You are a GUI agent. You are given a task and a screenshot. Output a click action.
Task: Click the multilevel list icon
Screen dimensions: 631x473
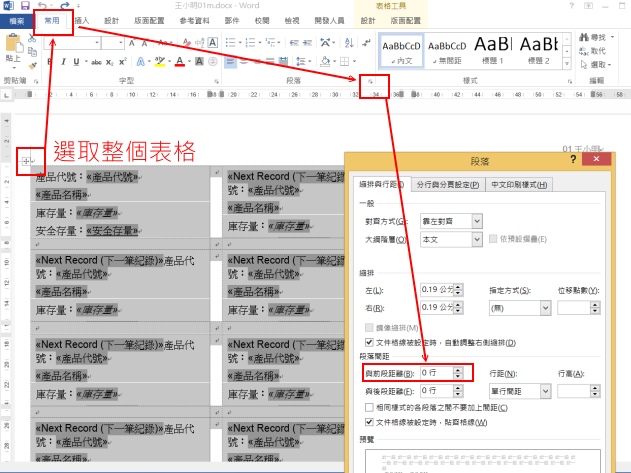(270, 42)
